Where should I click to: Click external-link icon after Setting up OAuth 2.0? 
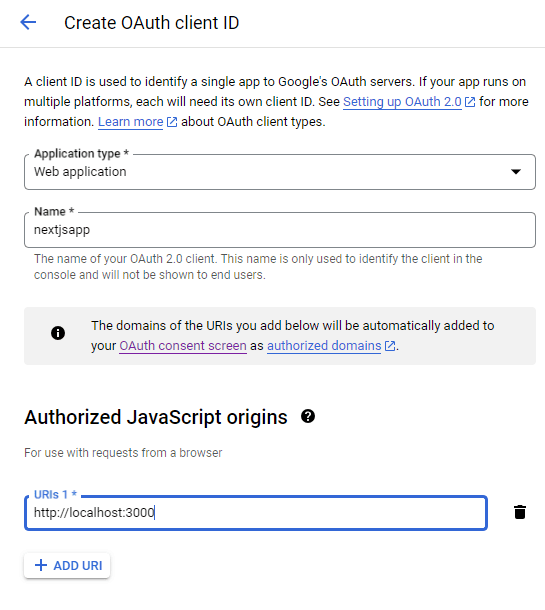470,102
